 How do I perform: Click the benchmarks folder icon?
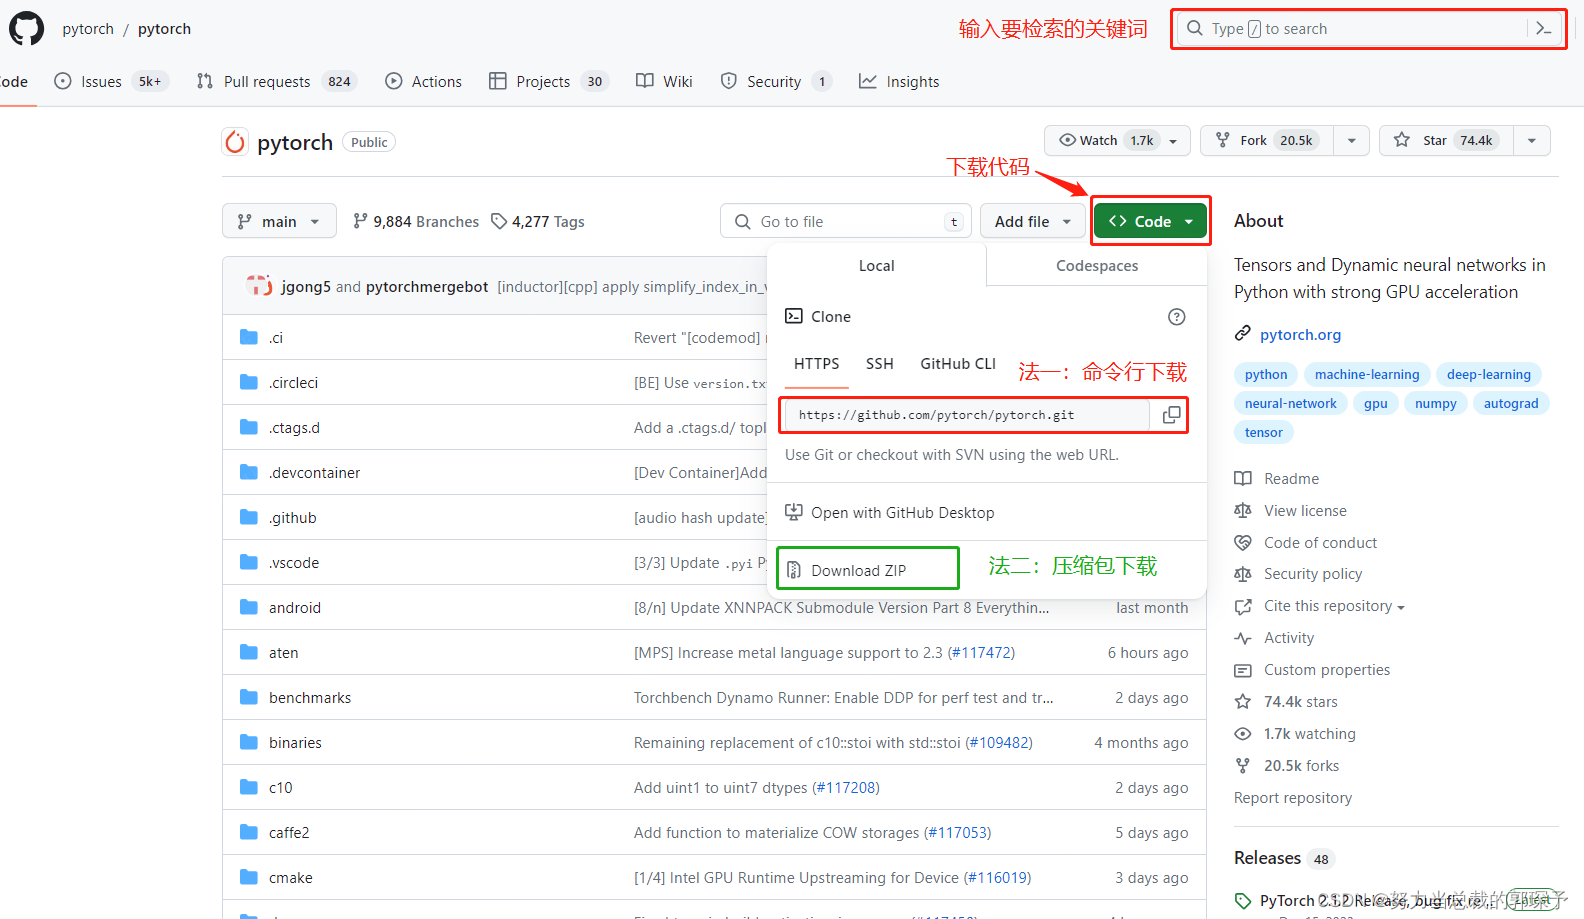249,697
